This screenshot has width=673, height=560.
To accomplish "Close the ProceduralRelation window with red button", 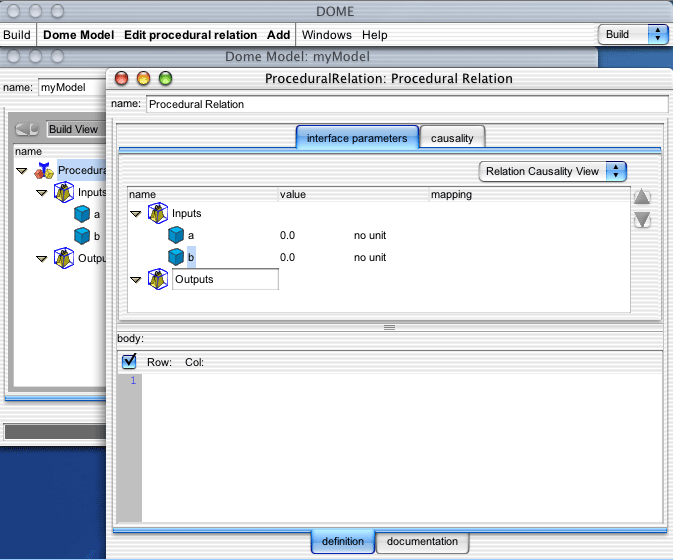I will pos(122,79).
